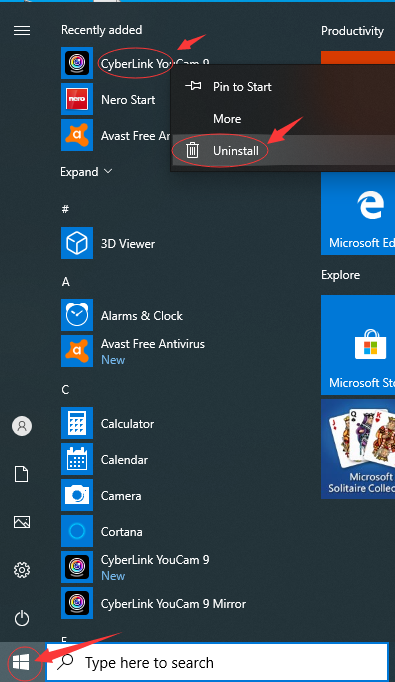Click 3D Viewer label text

[128, 244]
